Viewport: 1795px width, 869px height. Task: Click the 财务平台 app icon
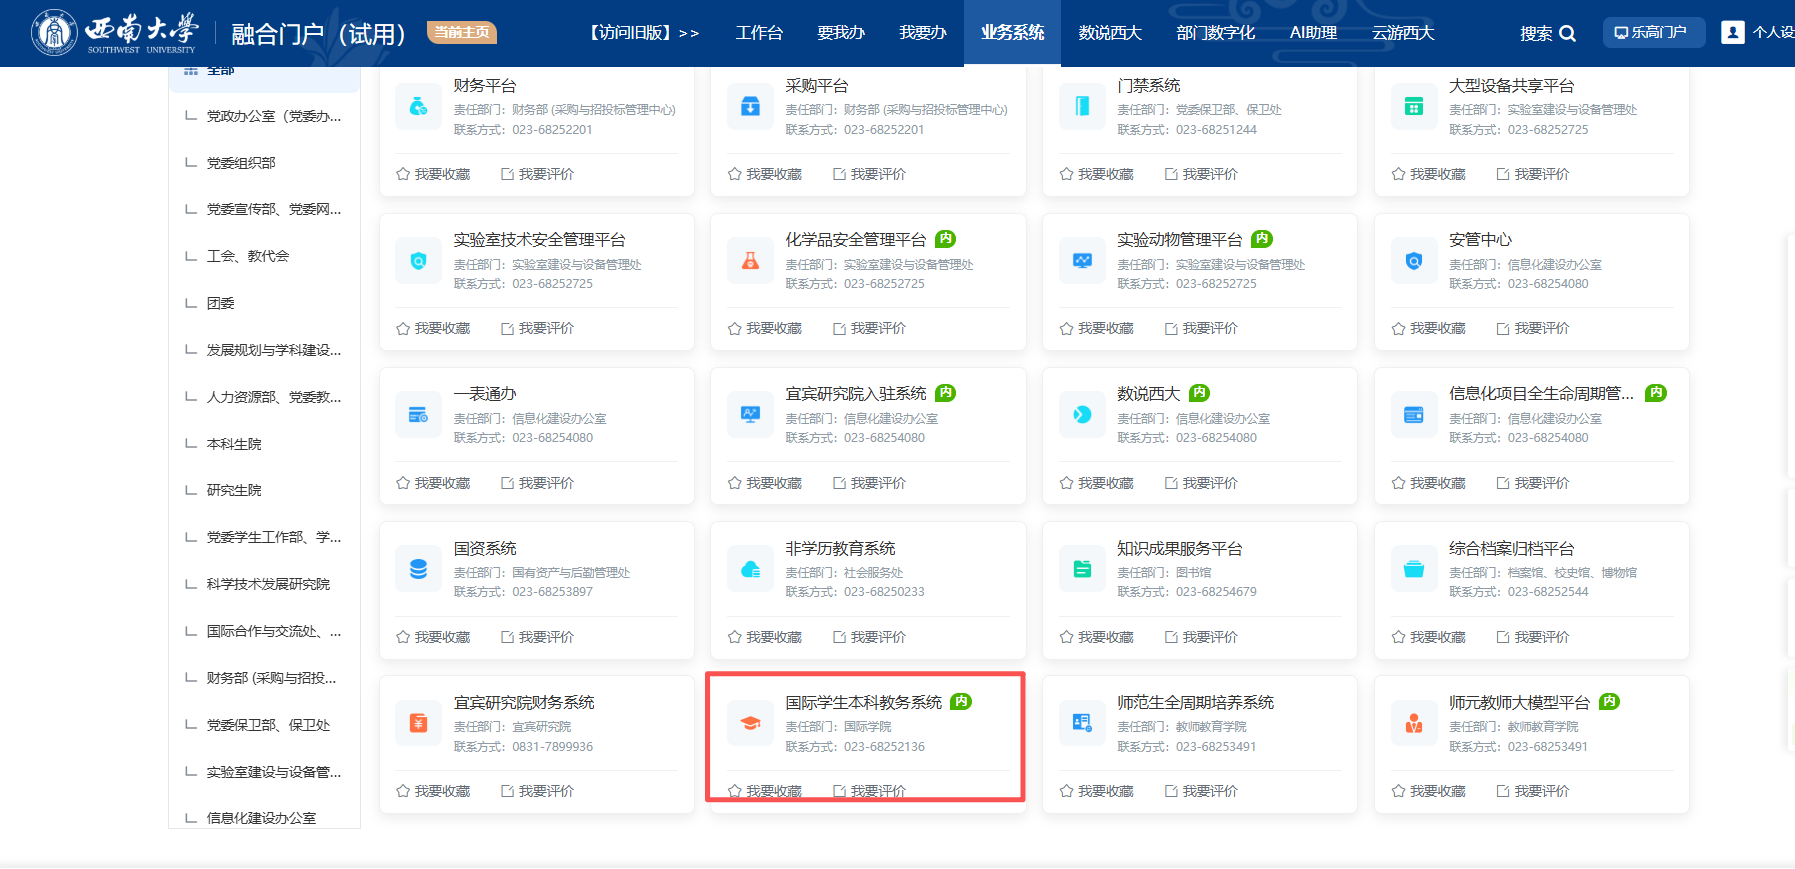pyautogui.click(x=418, y=107)
